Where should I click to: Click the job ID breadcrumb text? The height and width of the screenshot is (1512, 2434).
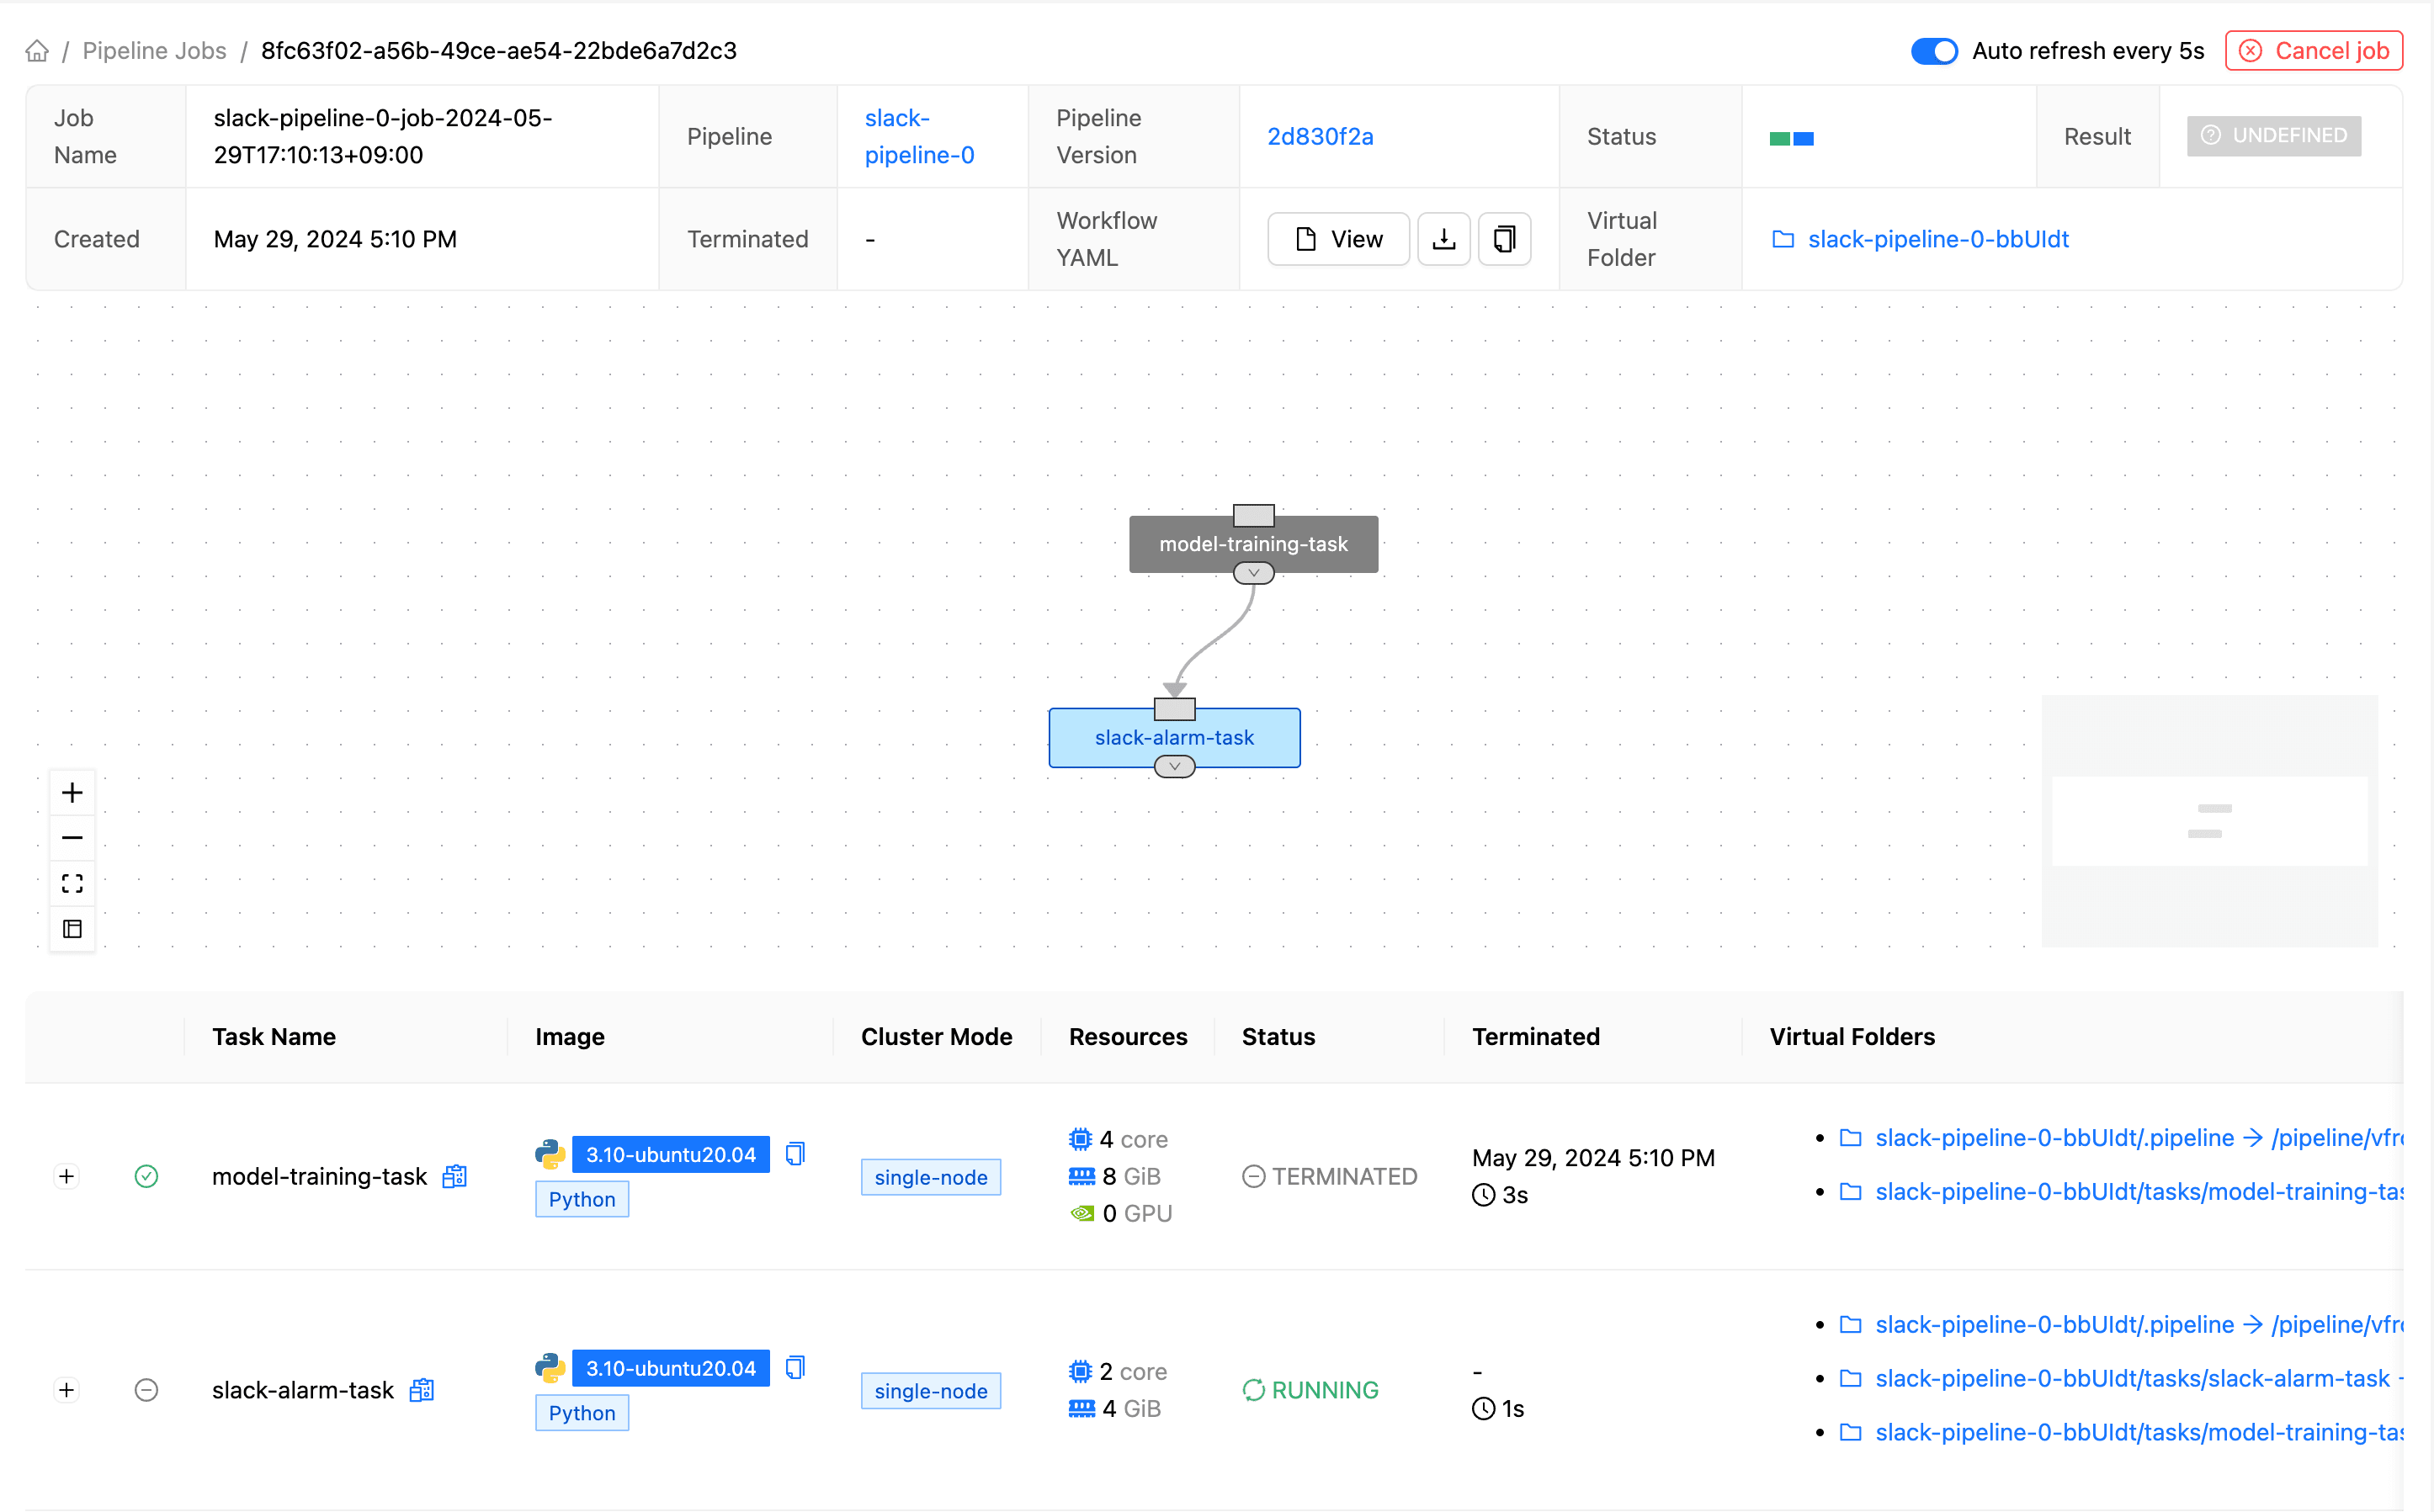pos(499,50)
